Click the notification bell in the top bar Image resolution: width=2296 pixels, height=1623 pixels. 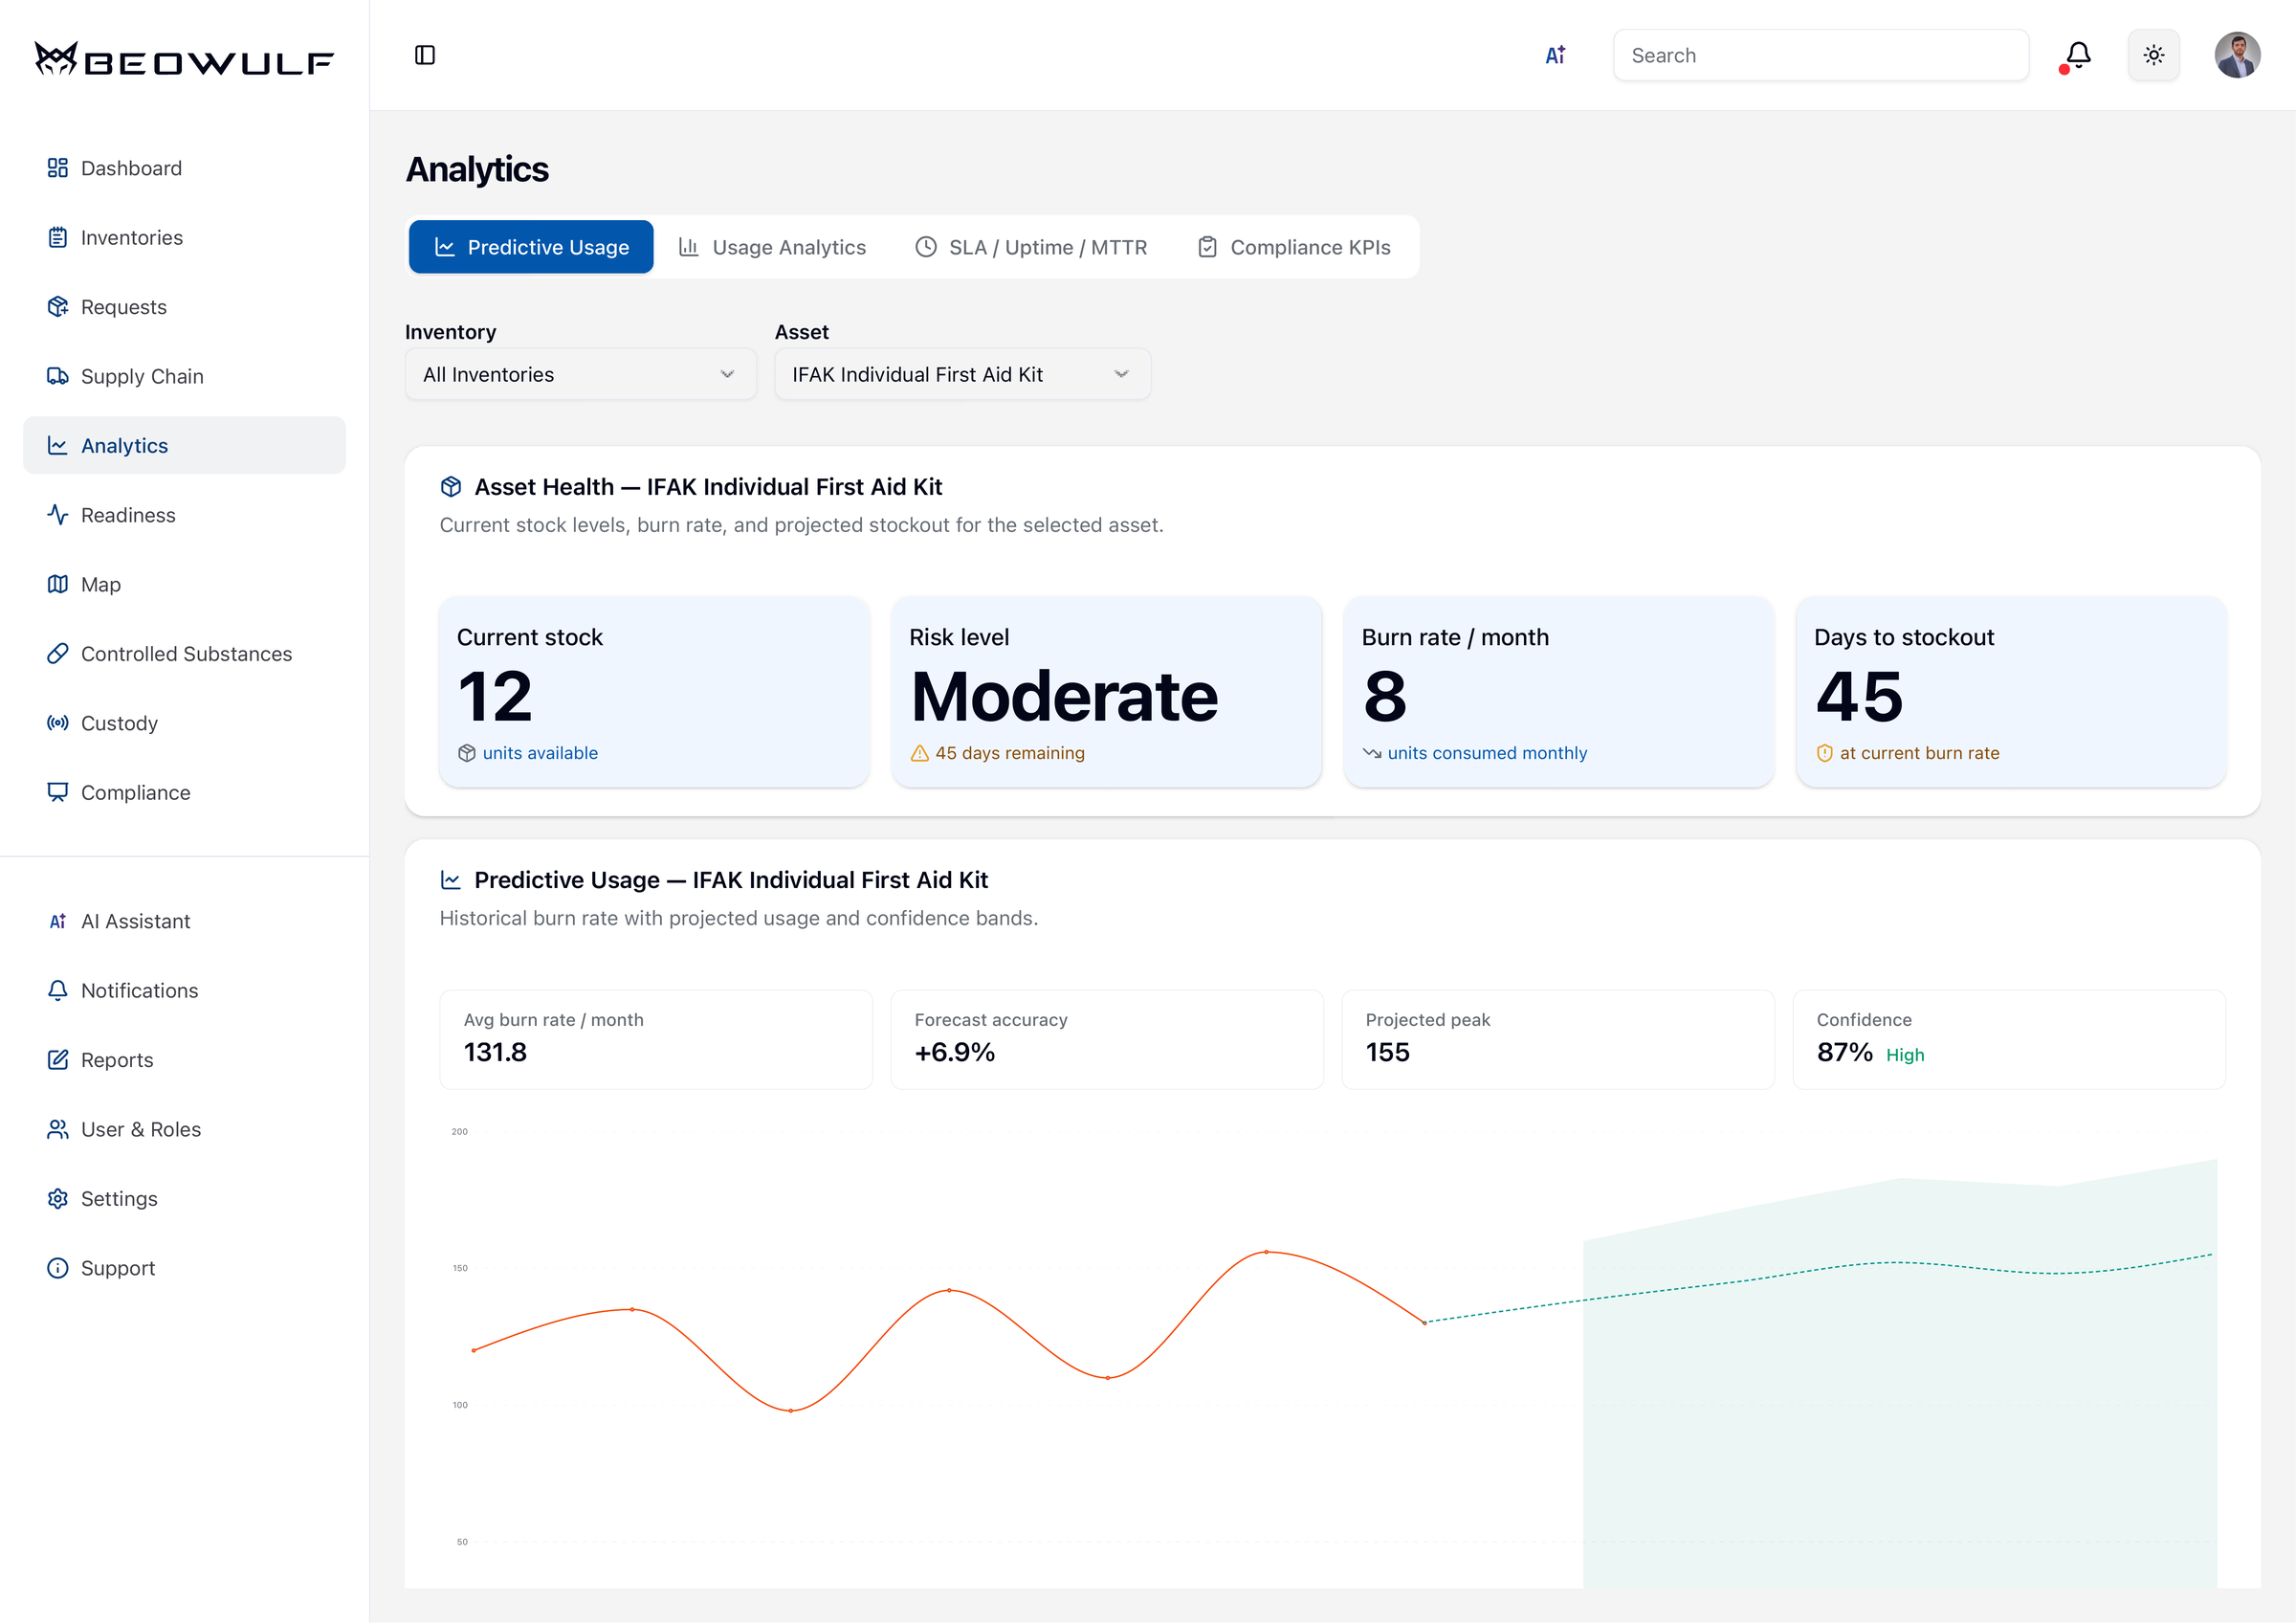[x=2076, y=55]
